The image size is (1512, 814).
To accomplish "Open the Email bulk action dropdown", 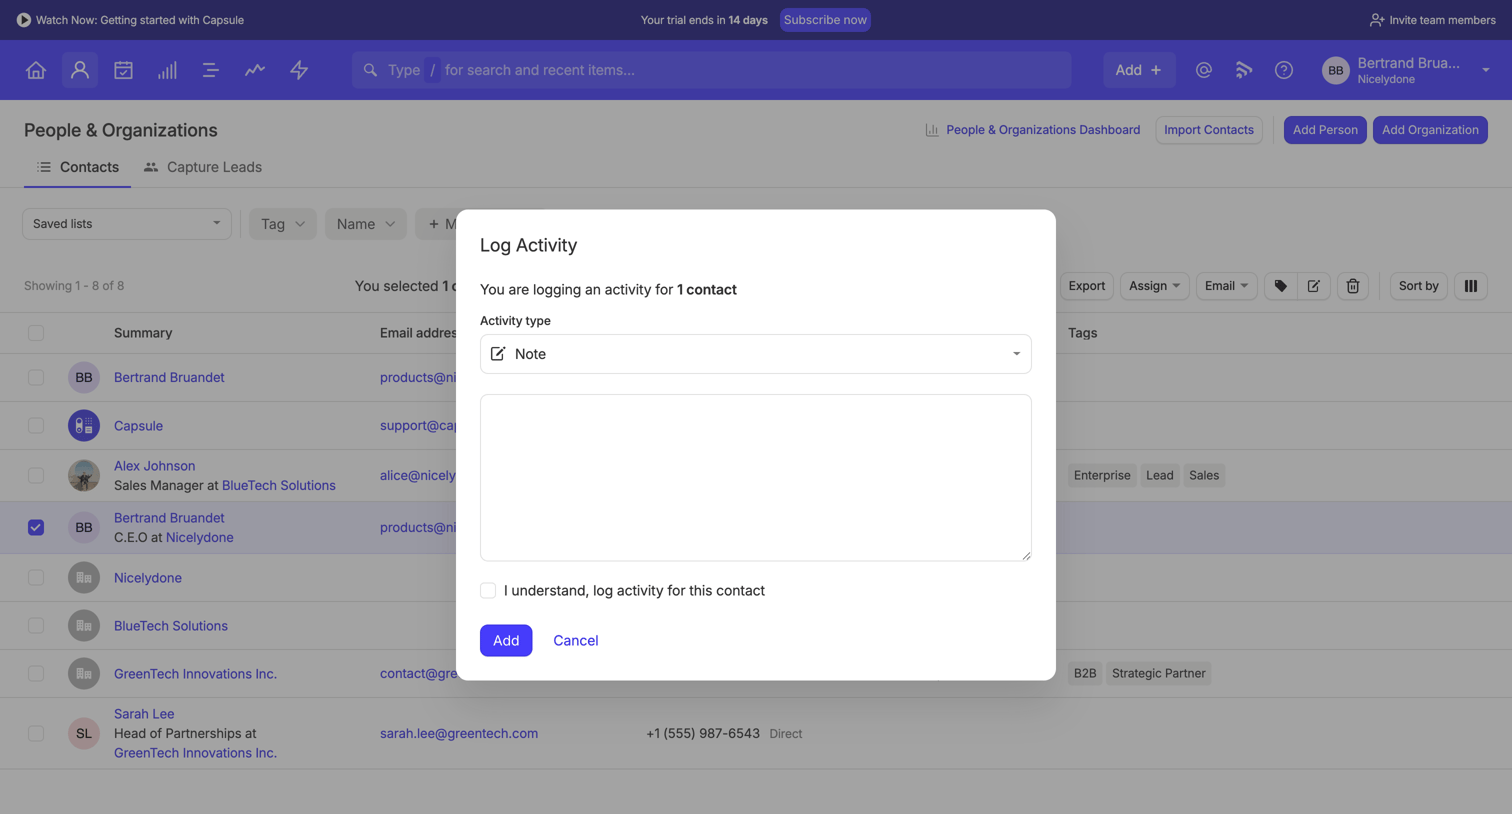I will 1227,286.
